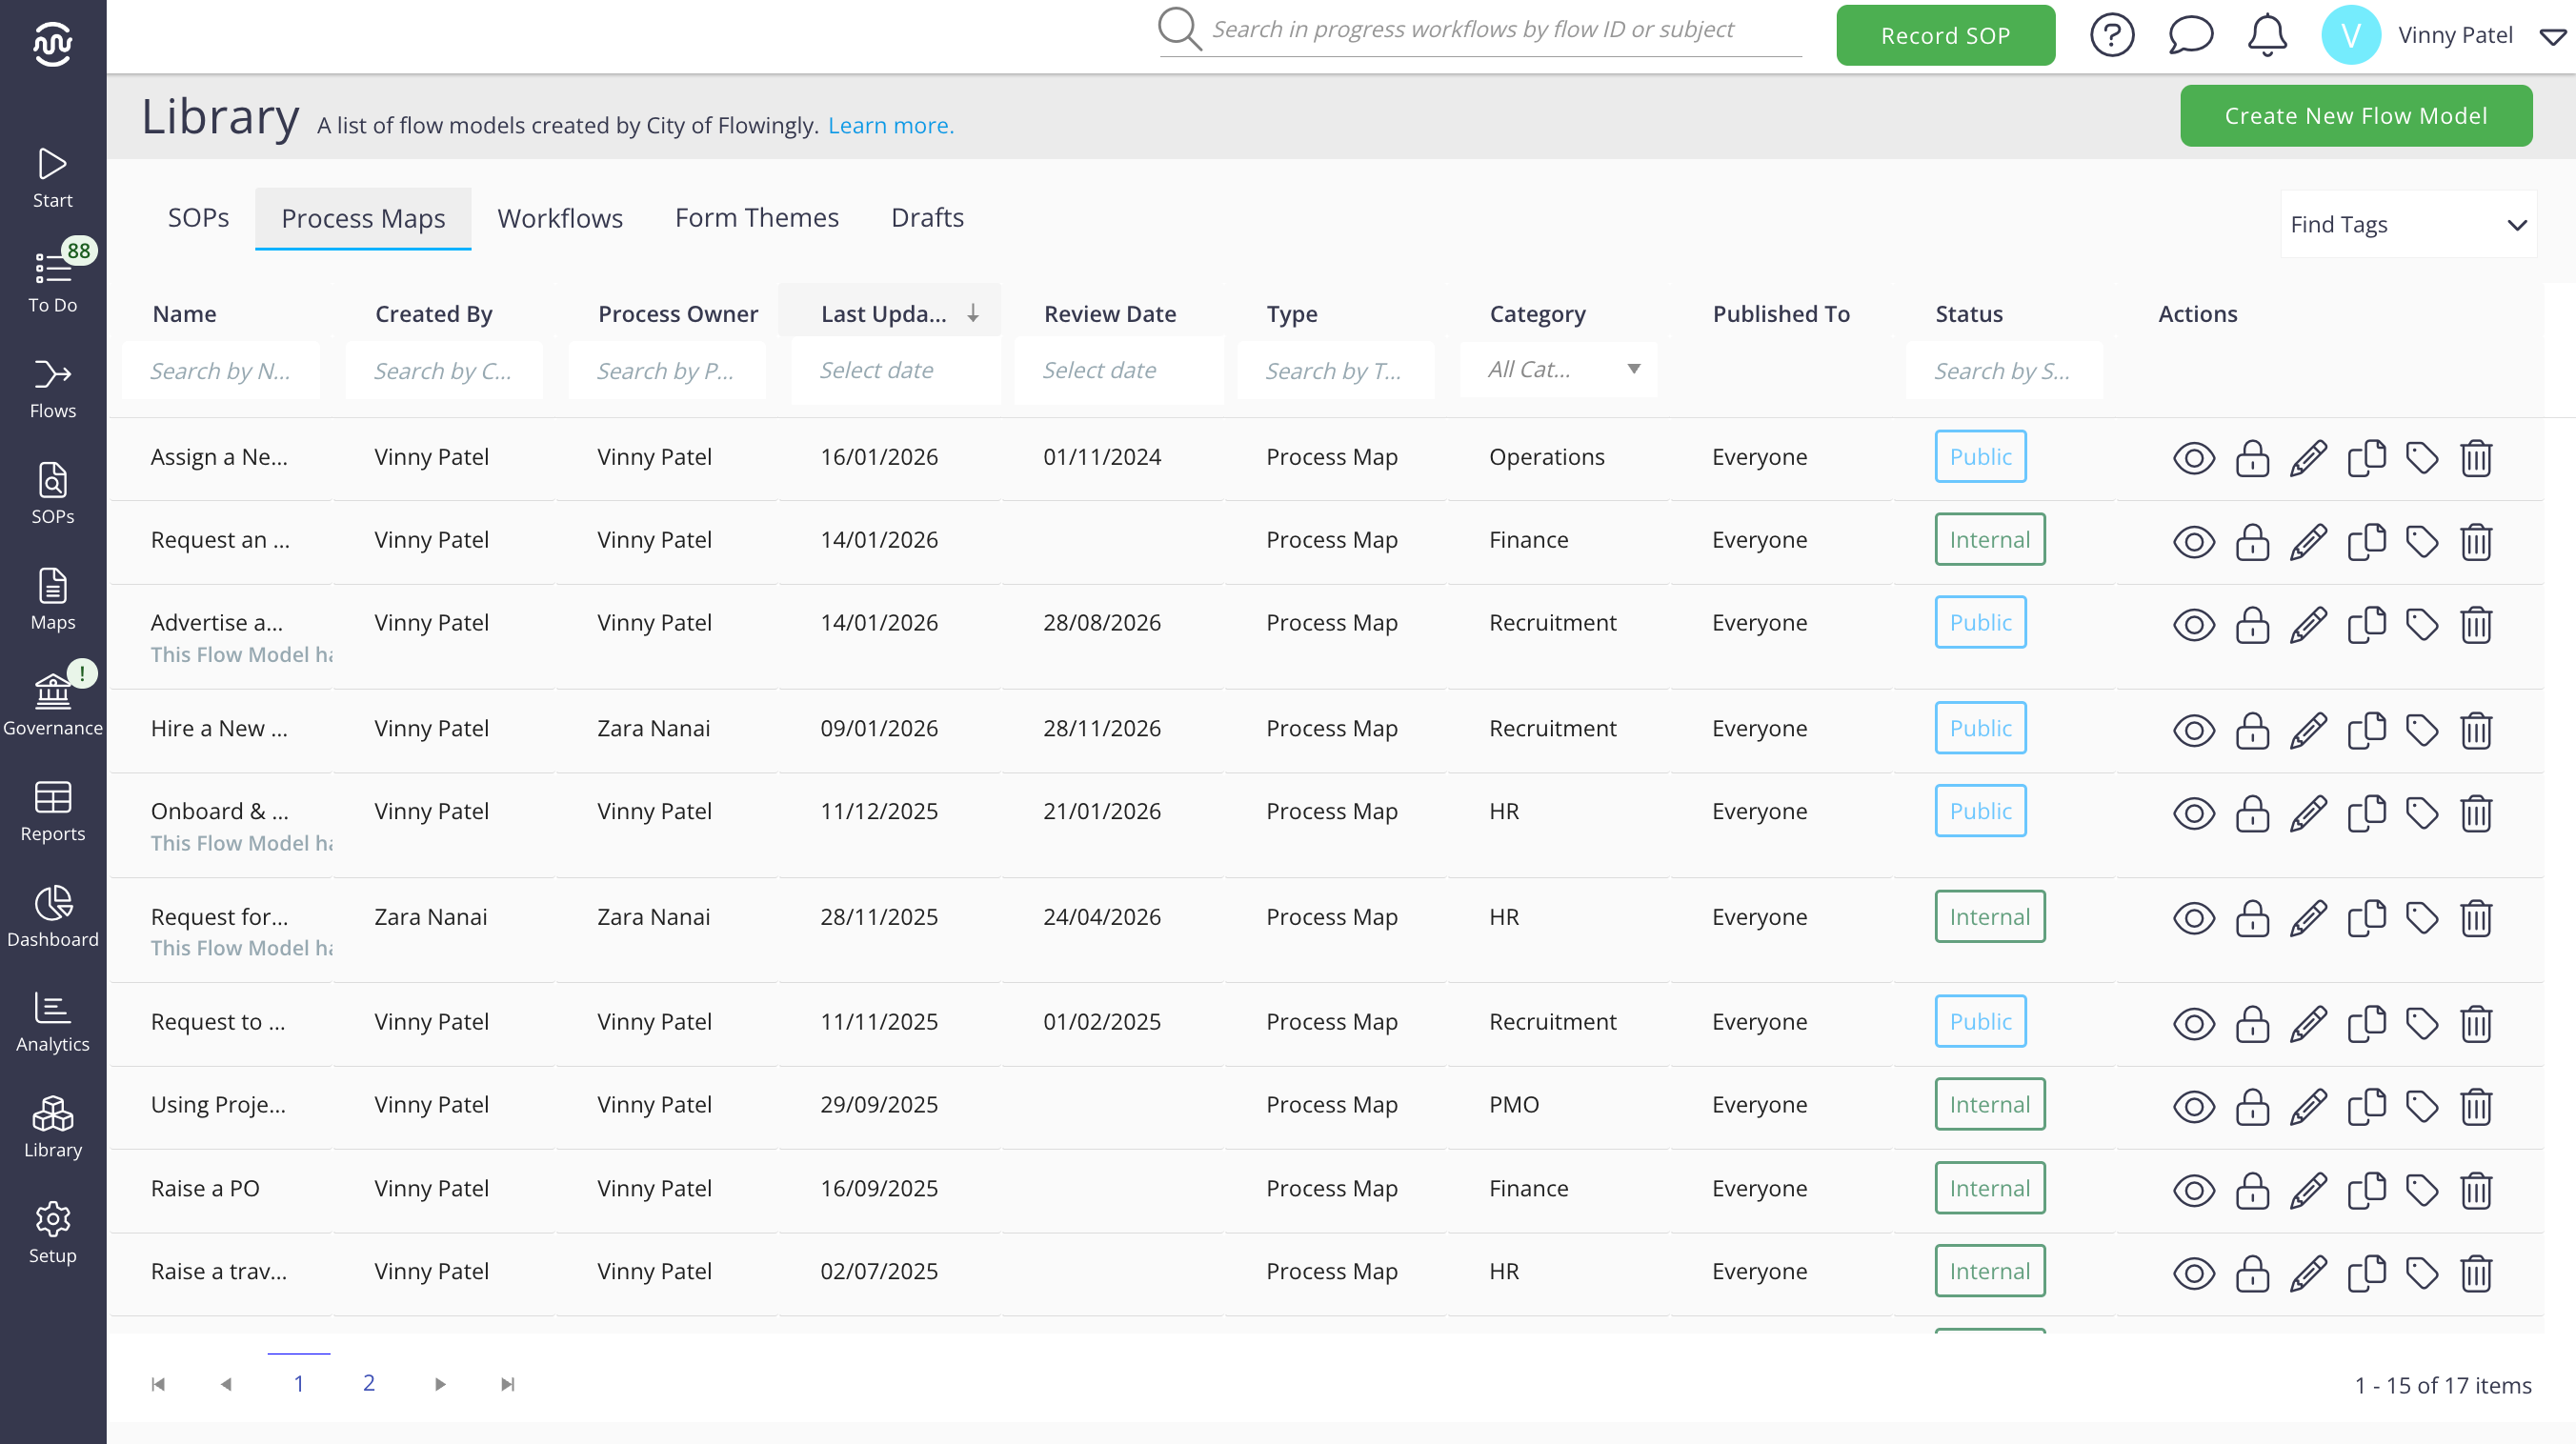The height and width of the screenshot is (1444, 2576).
Task: Switch to the Drafts tab
Action: click(927, 218)
